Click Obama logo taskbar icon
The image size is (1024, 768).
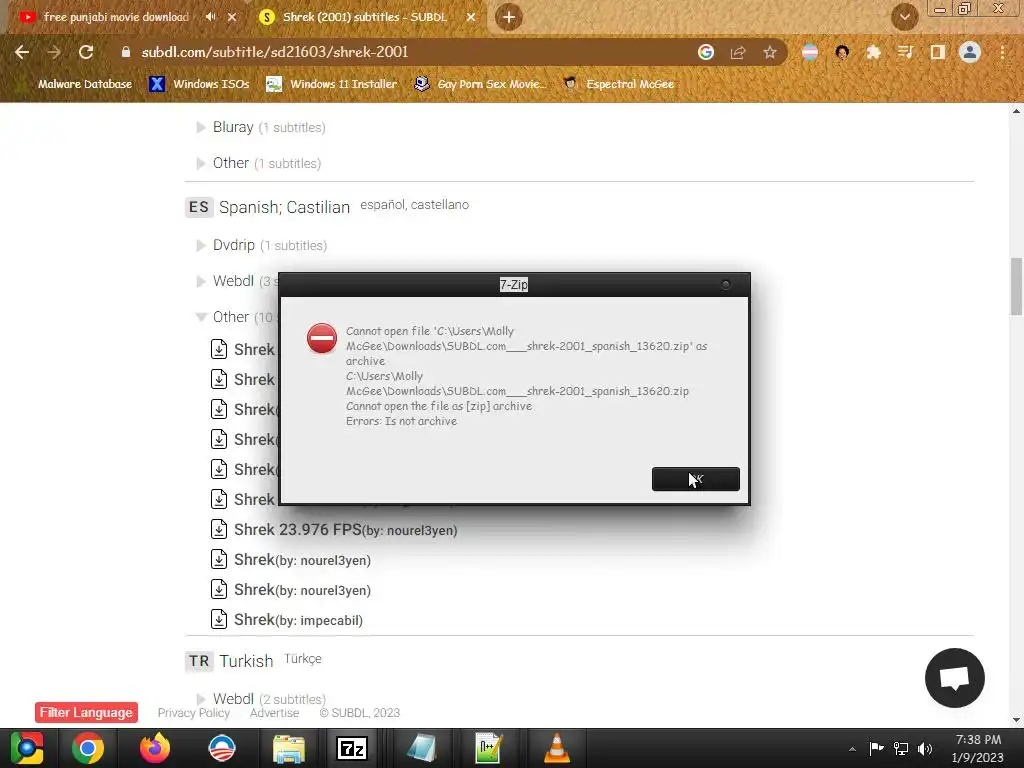pyautogui.click(x=221, y=748)
